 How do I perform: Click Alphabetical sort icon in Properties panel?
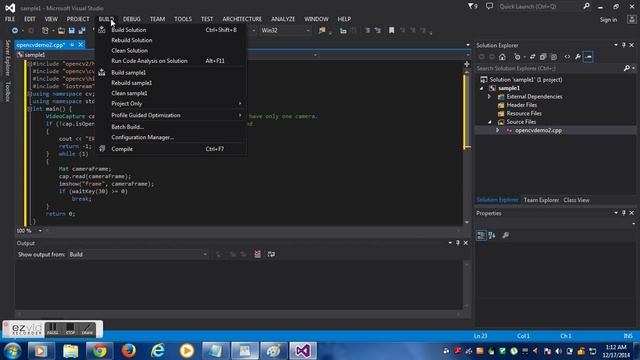pos(492,236)
